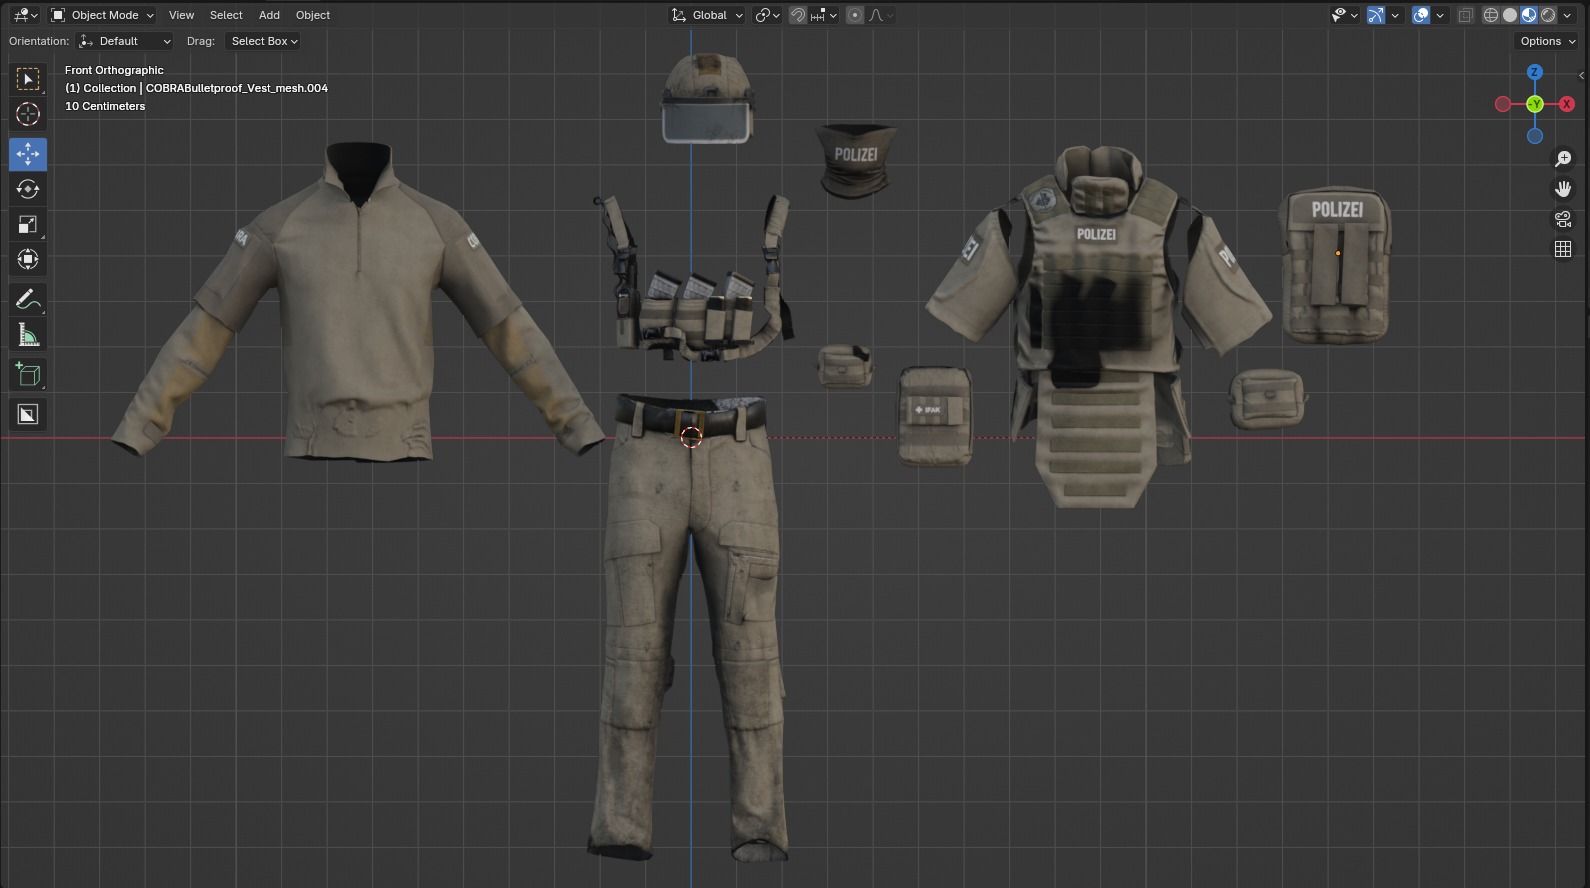
Task: Toggle viewport overlays
Action: [x=1421, y=15]
